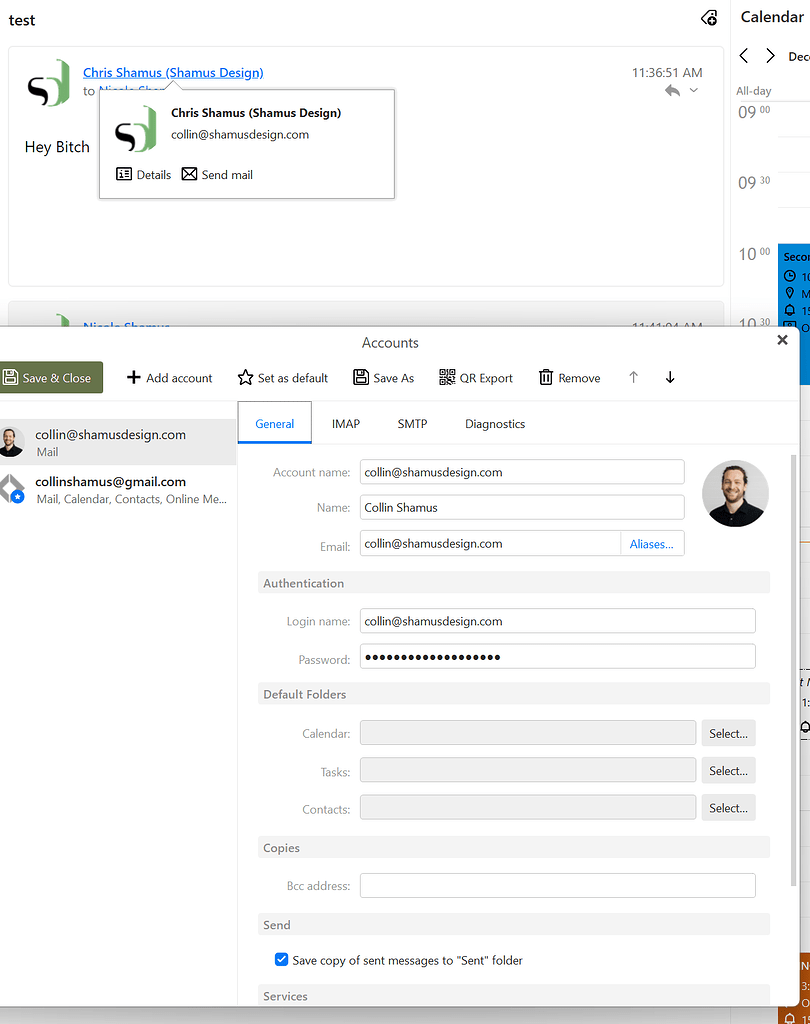Navigate calendar to the previous period
This screenshot has width=810, height=1024.
click(743, 56)
